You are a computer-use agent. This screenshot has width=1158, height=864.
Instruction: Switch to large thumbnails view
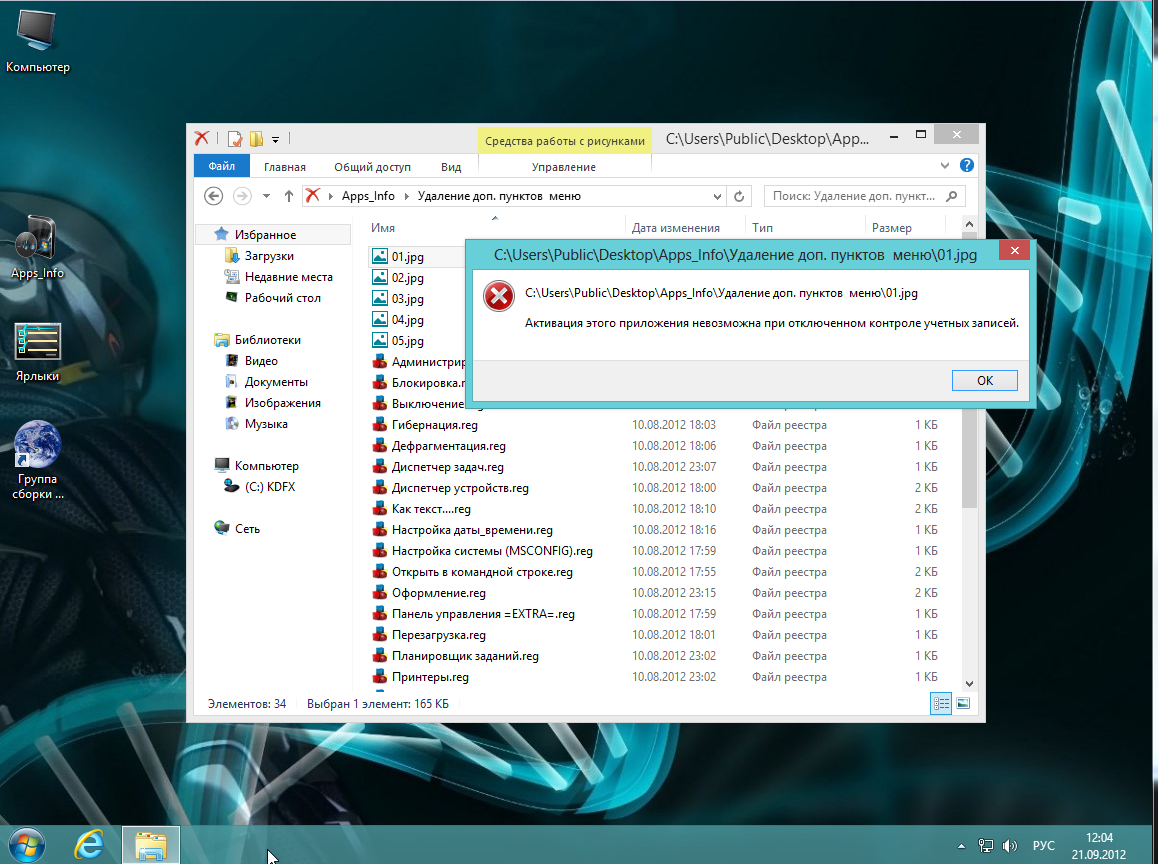click(963, 704)
